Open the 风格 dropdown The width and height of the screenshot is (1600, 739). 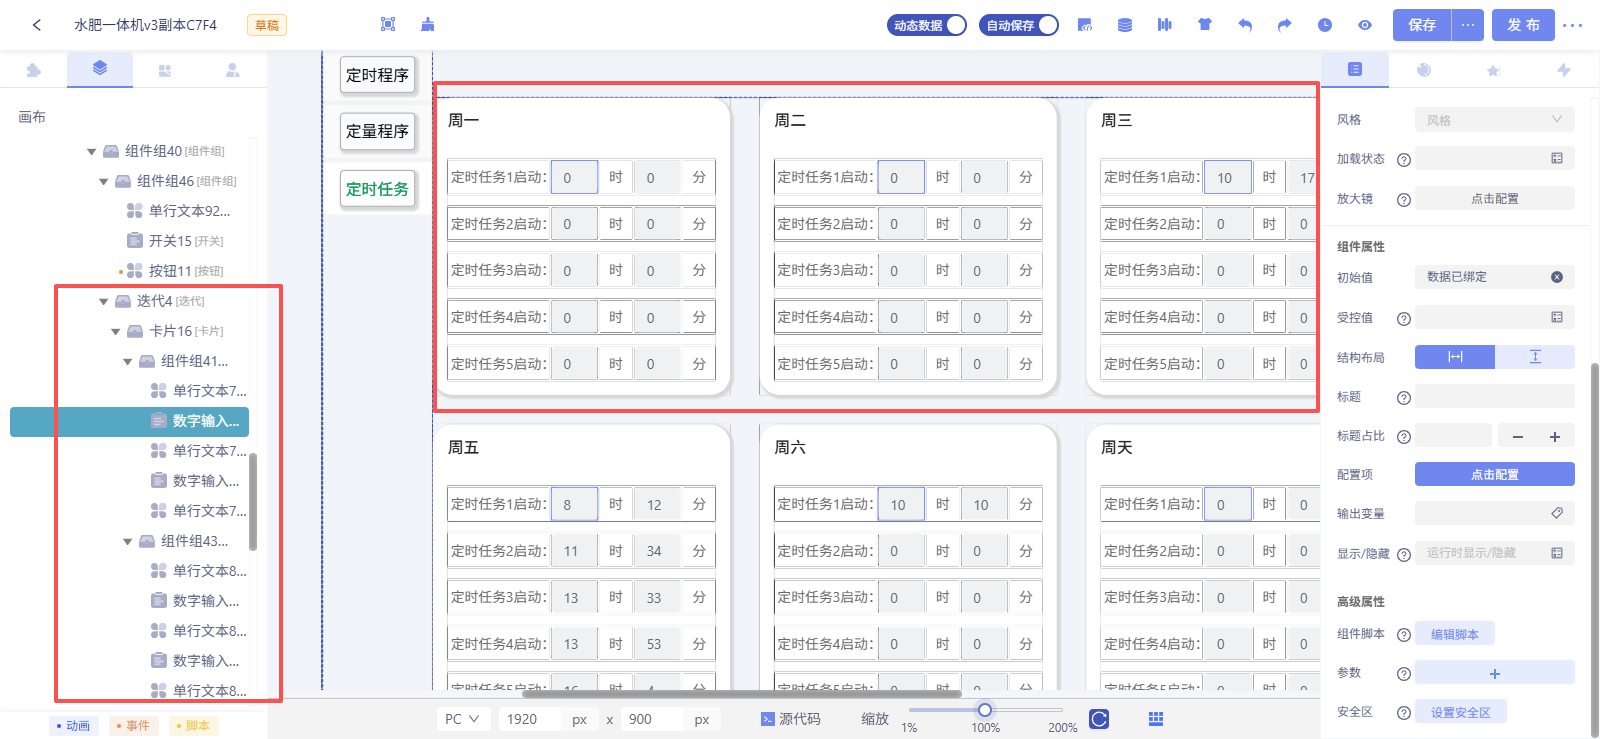point(1495,120)
